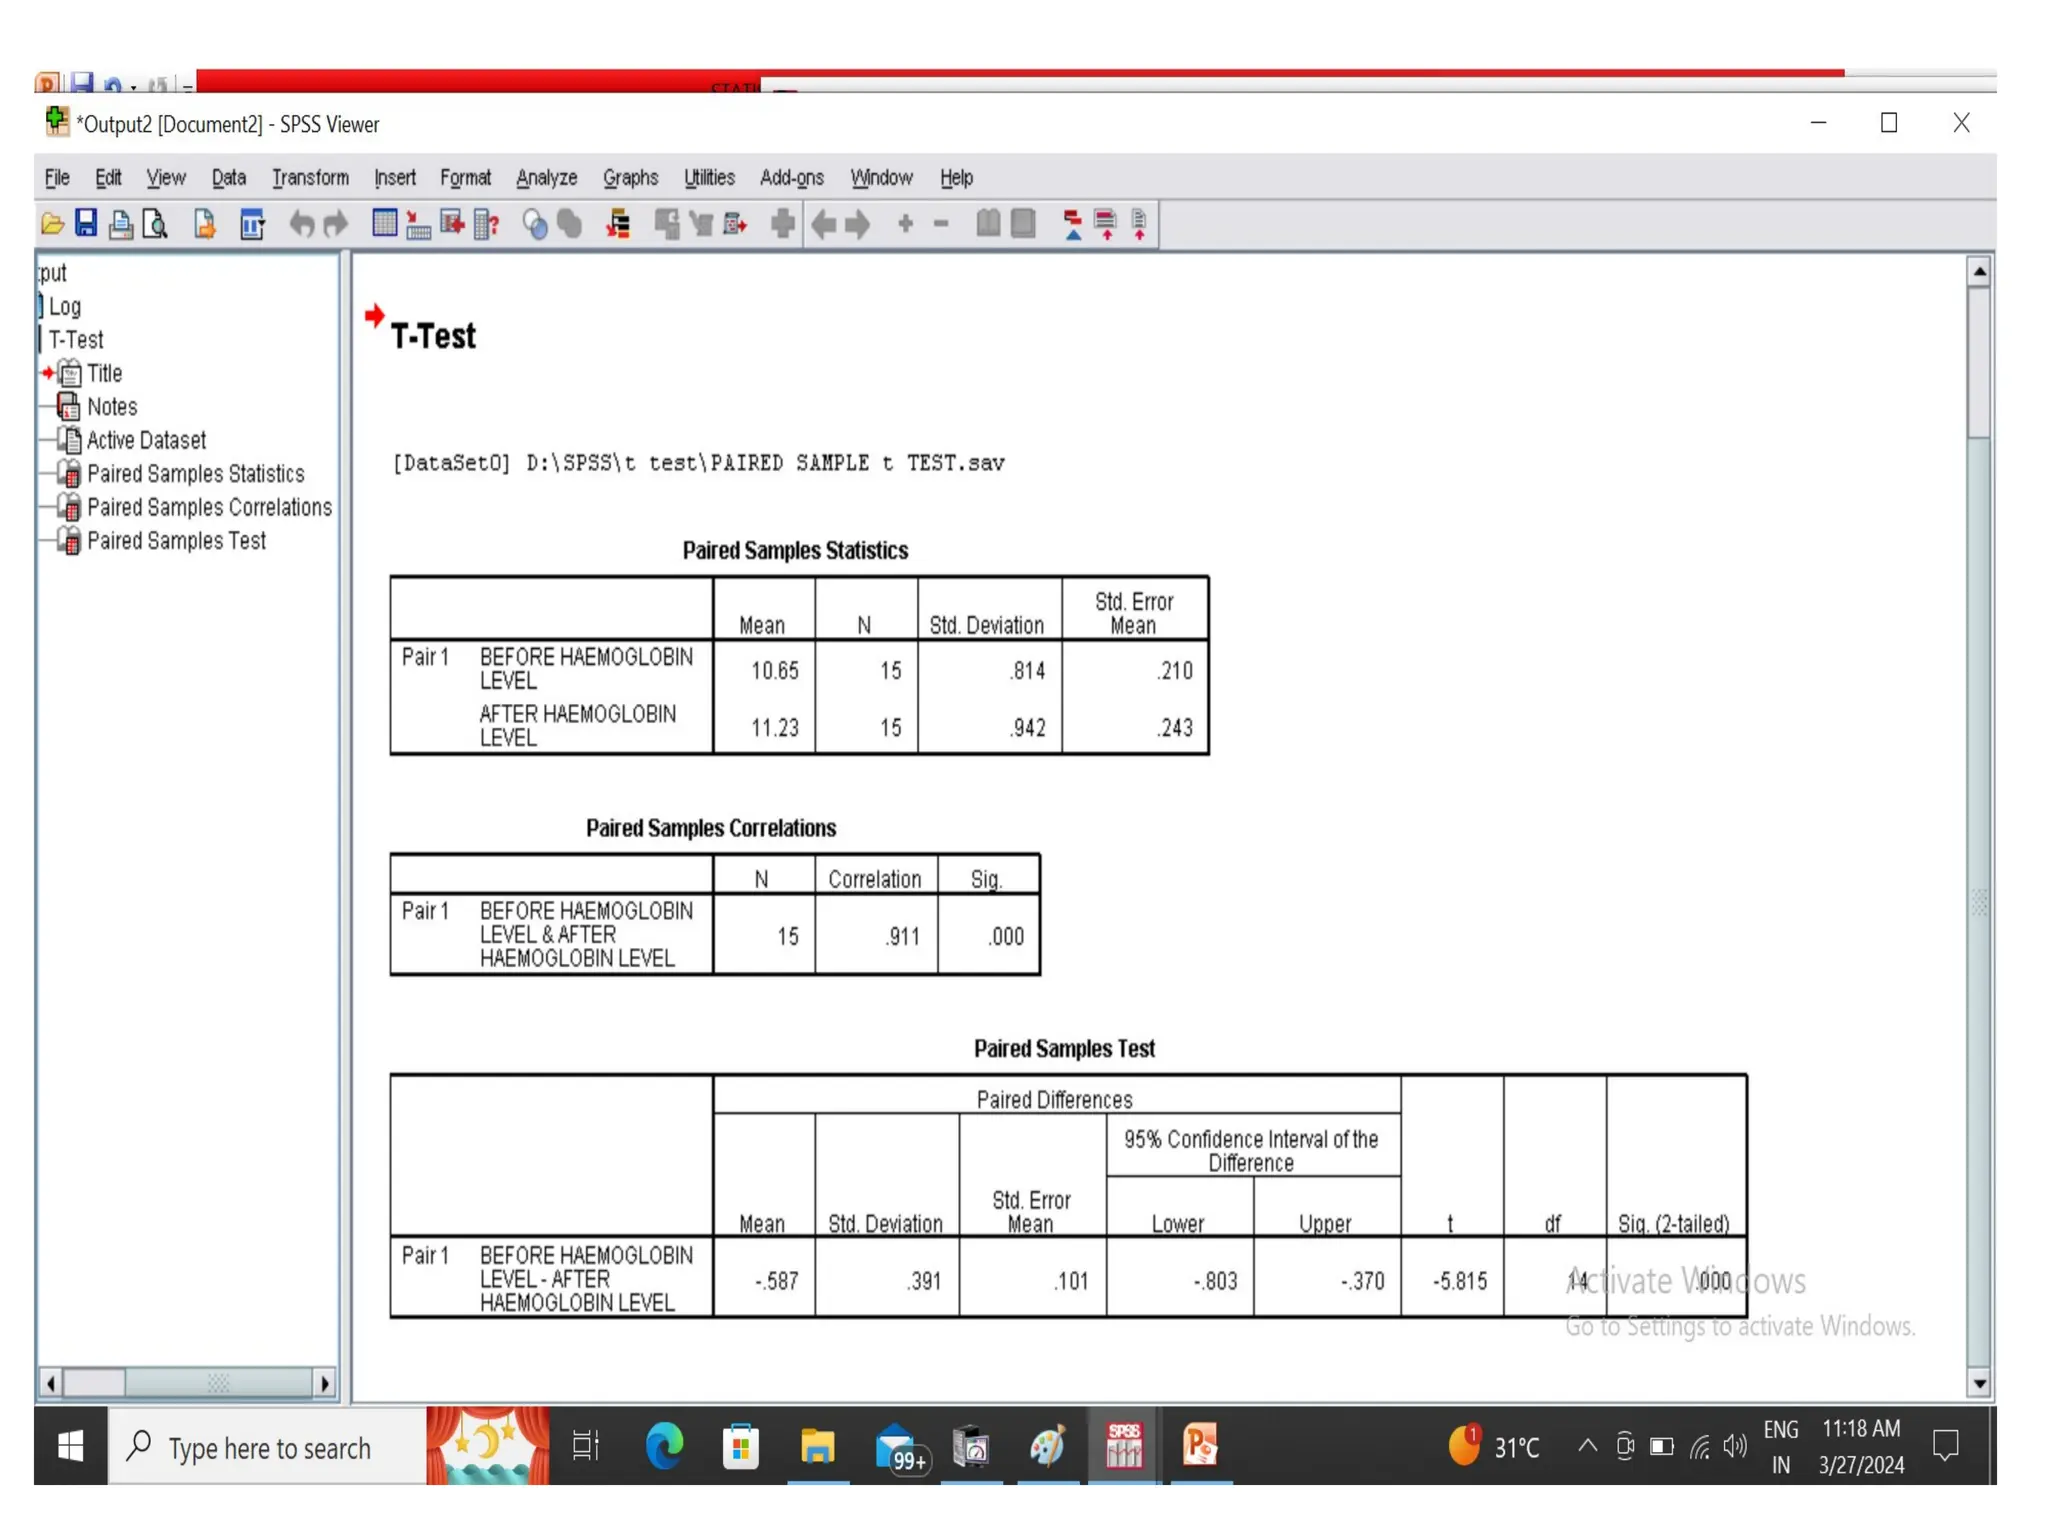Image resolution: width=2048 pixels, height=1536 pixels.
Task: Select Paired Samples Test outline item
Action: [176, 541]
